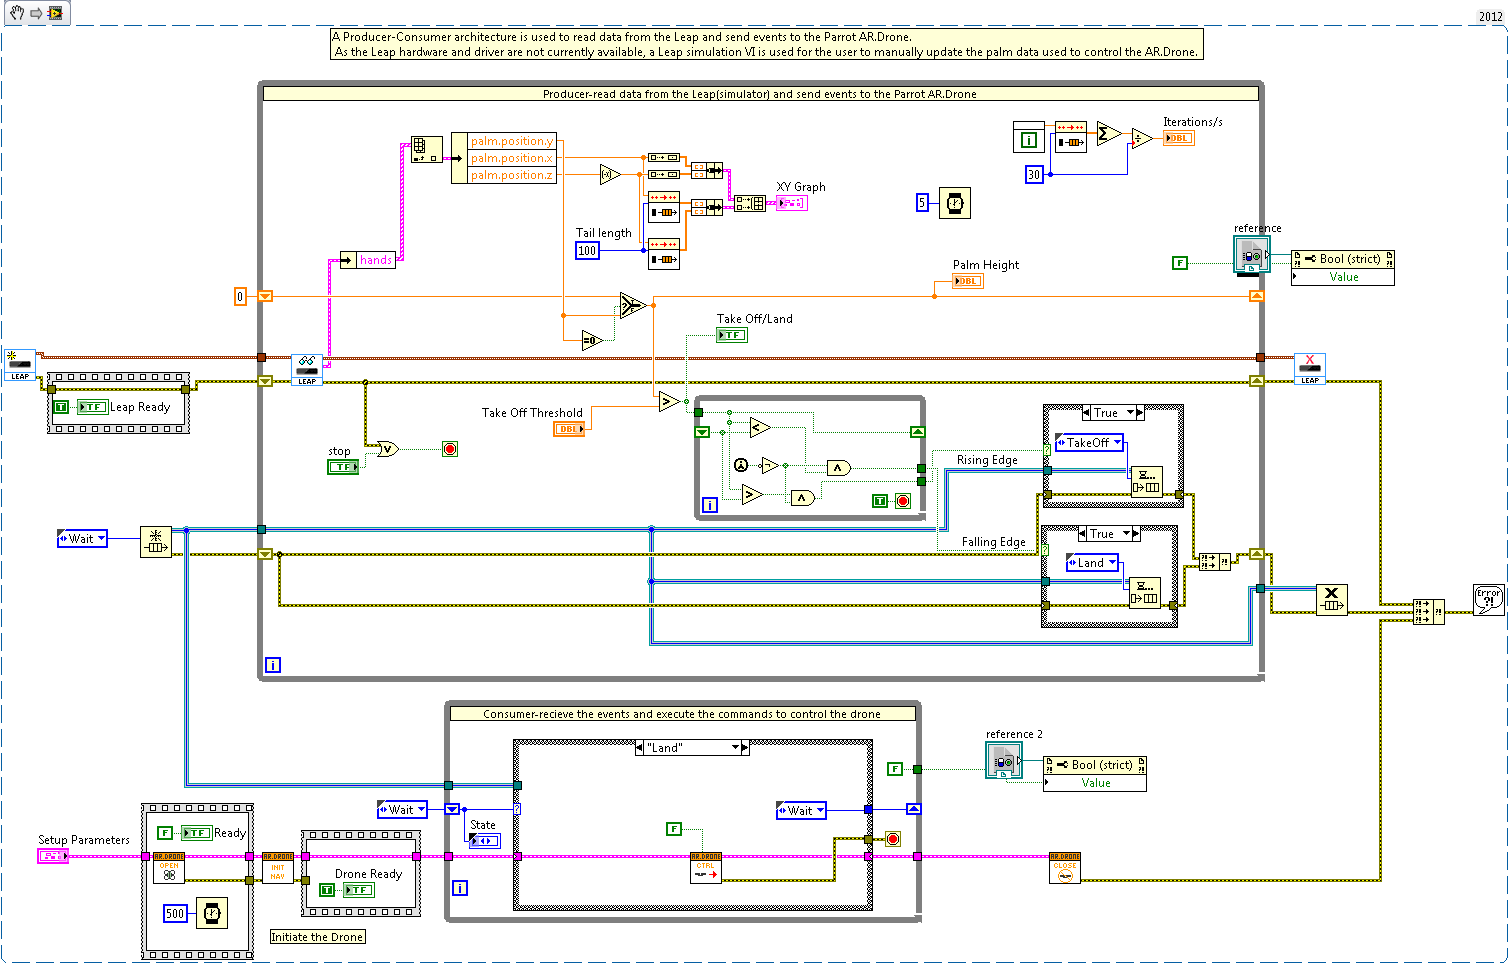Select the Leap initialize VI icon

pos(20,365)
